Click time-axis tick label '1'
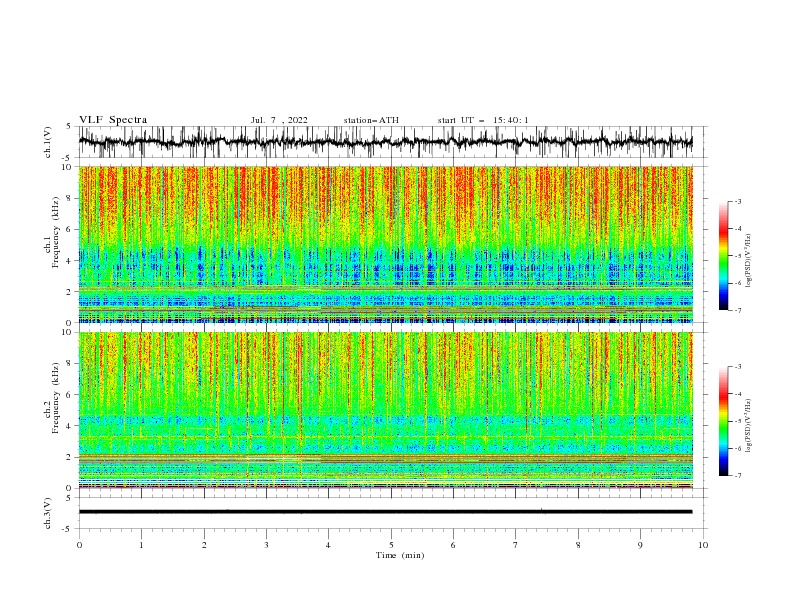Viewport: 792px width, 612px height. tap(141, 545)
